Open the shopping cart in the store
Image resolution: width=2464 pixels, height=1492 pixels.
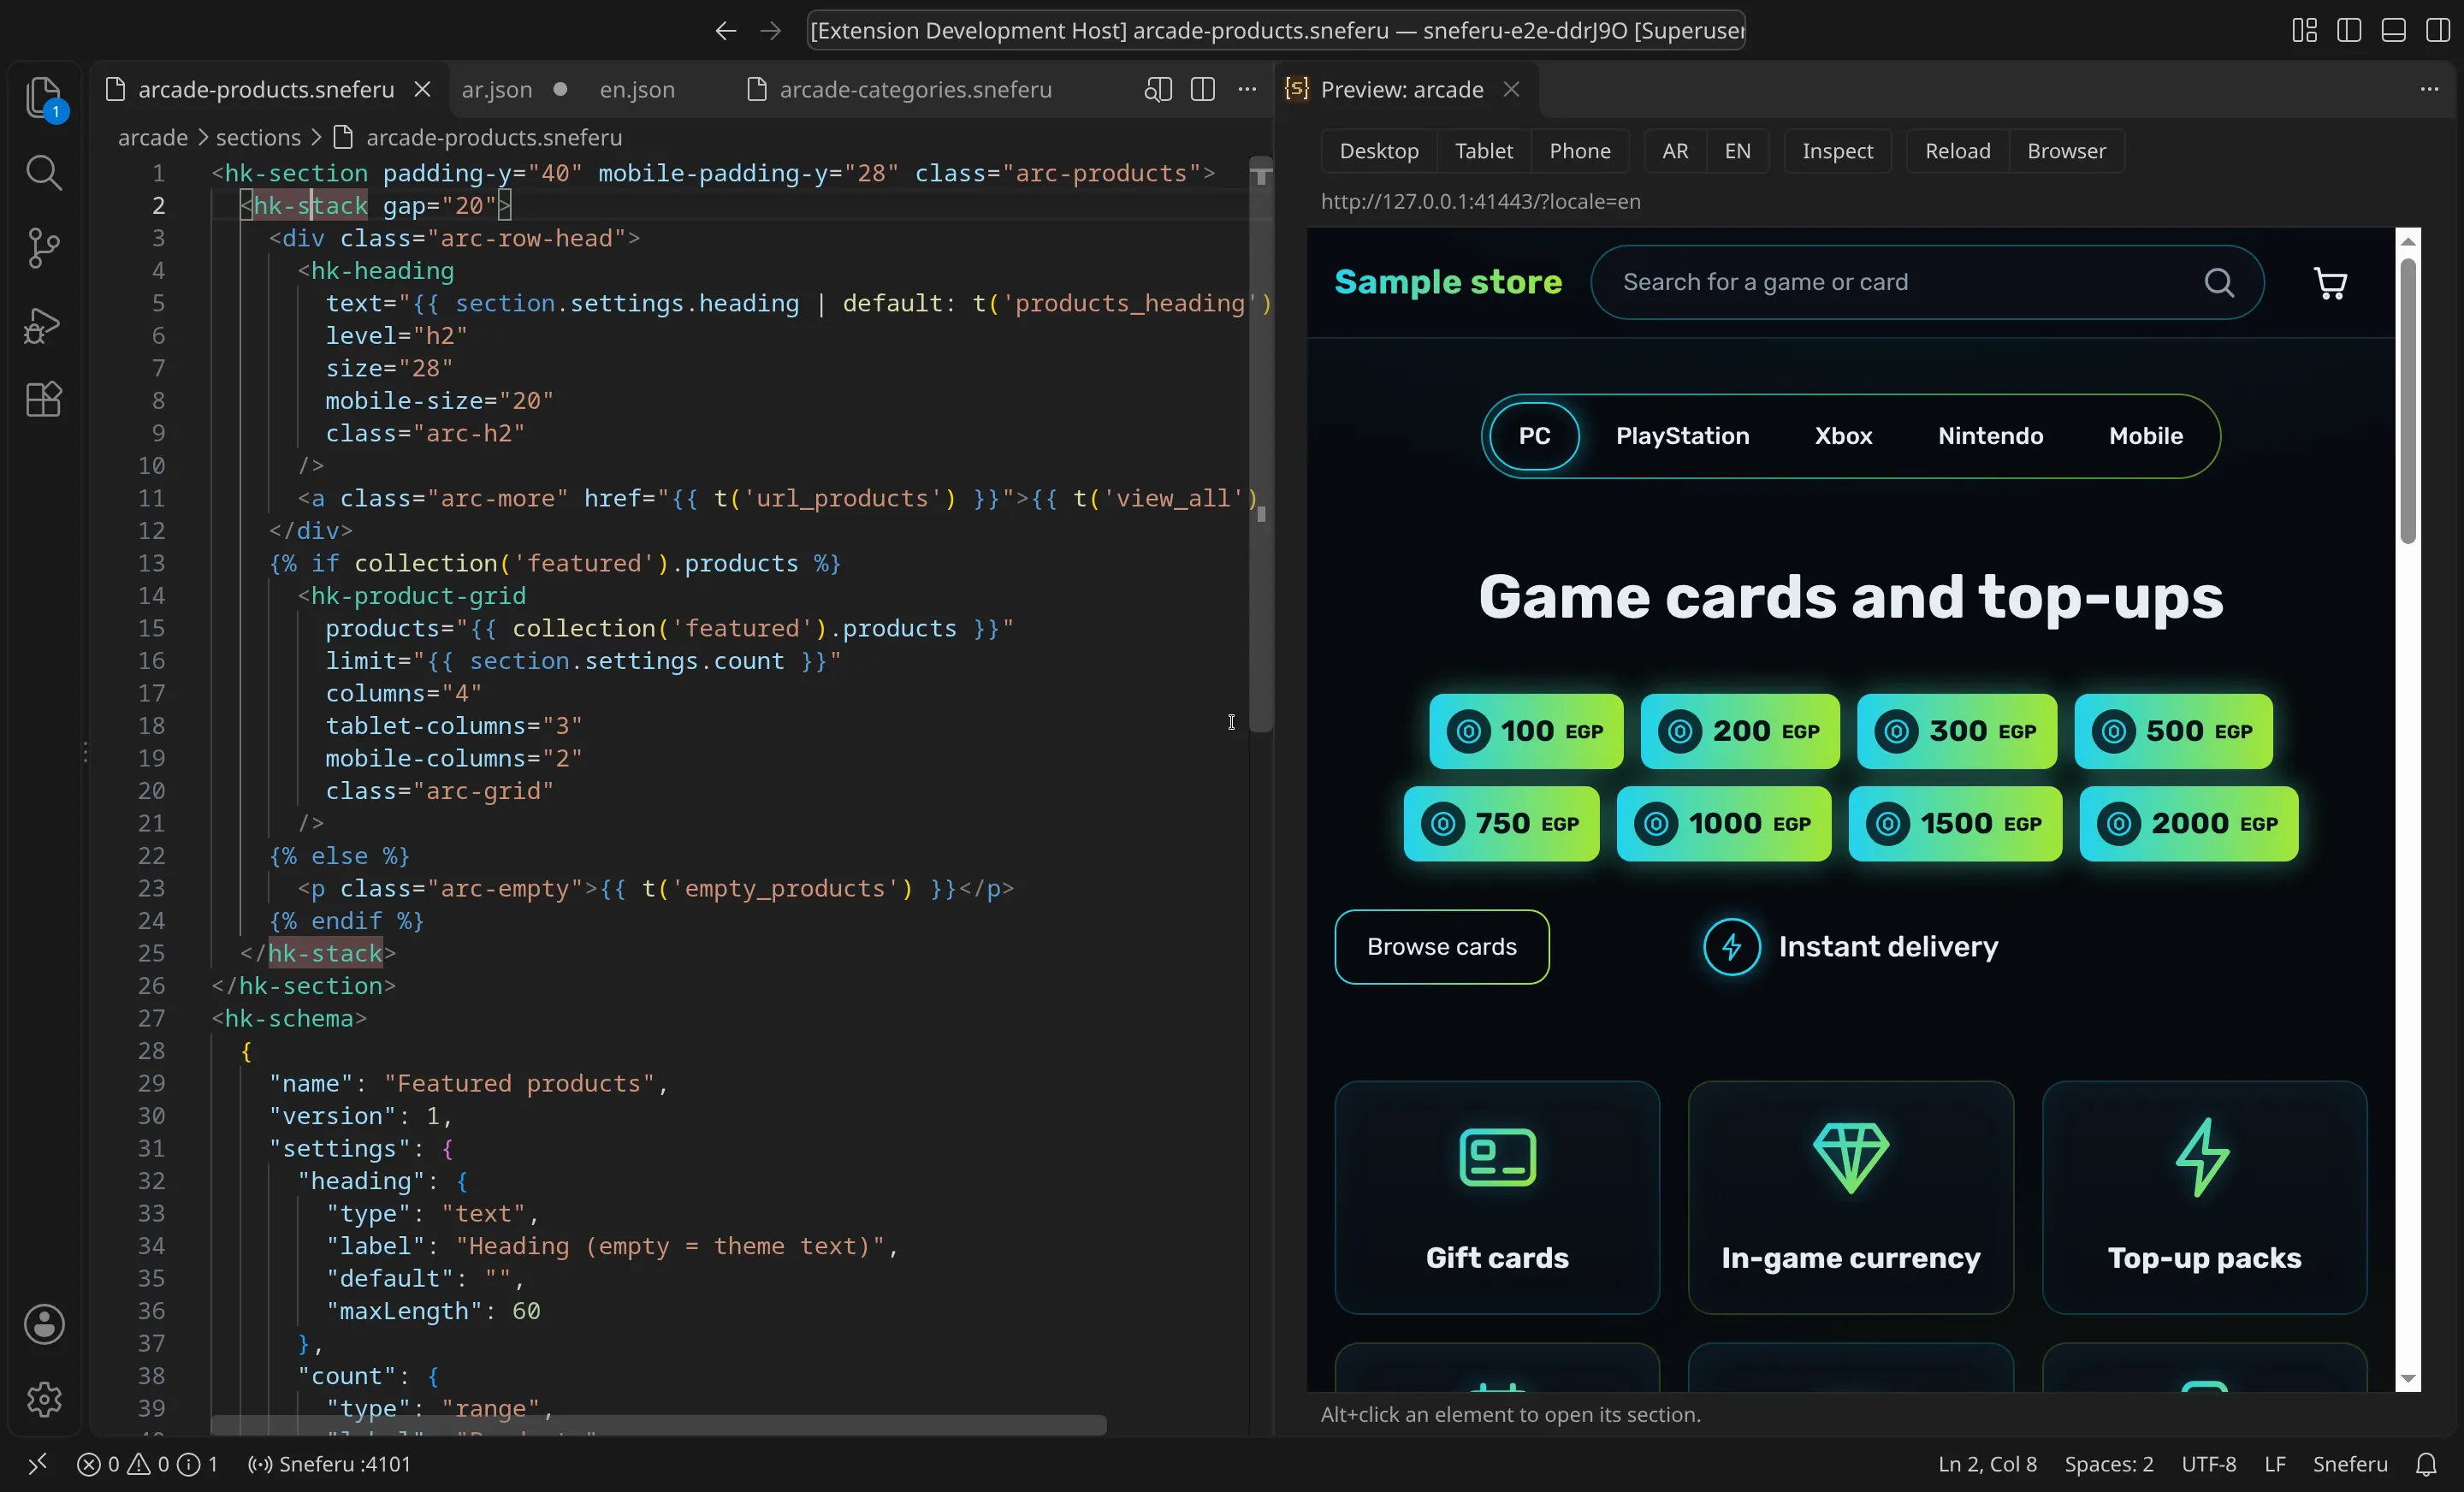coord(2331,283)
